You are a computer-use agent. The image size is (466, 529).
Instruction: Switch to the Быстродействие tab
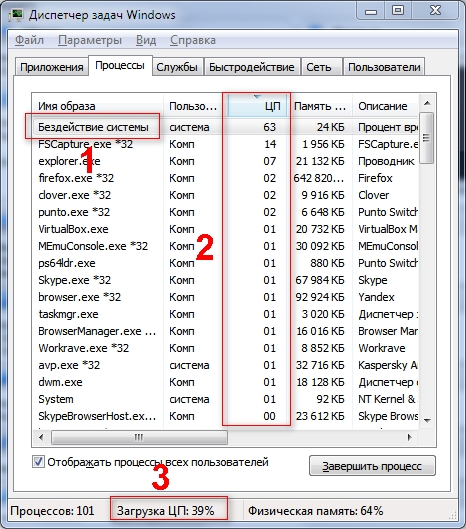click(x=252, y=67)
